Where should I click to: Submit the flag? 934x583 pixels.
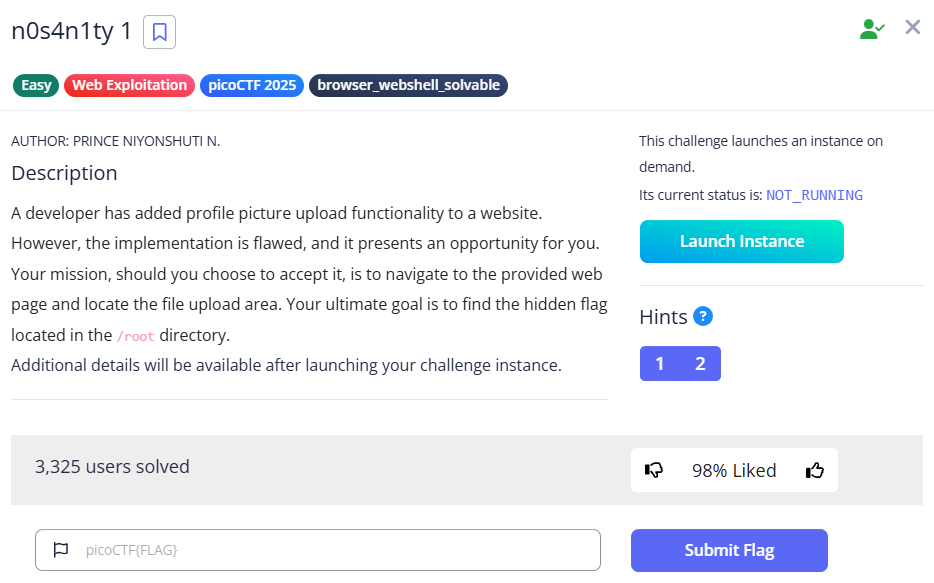pyautogui.click(x=728, y=550)
